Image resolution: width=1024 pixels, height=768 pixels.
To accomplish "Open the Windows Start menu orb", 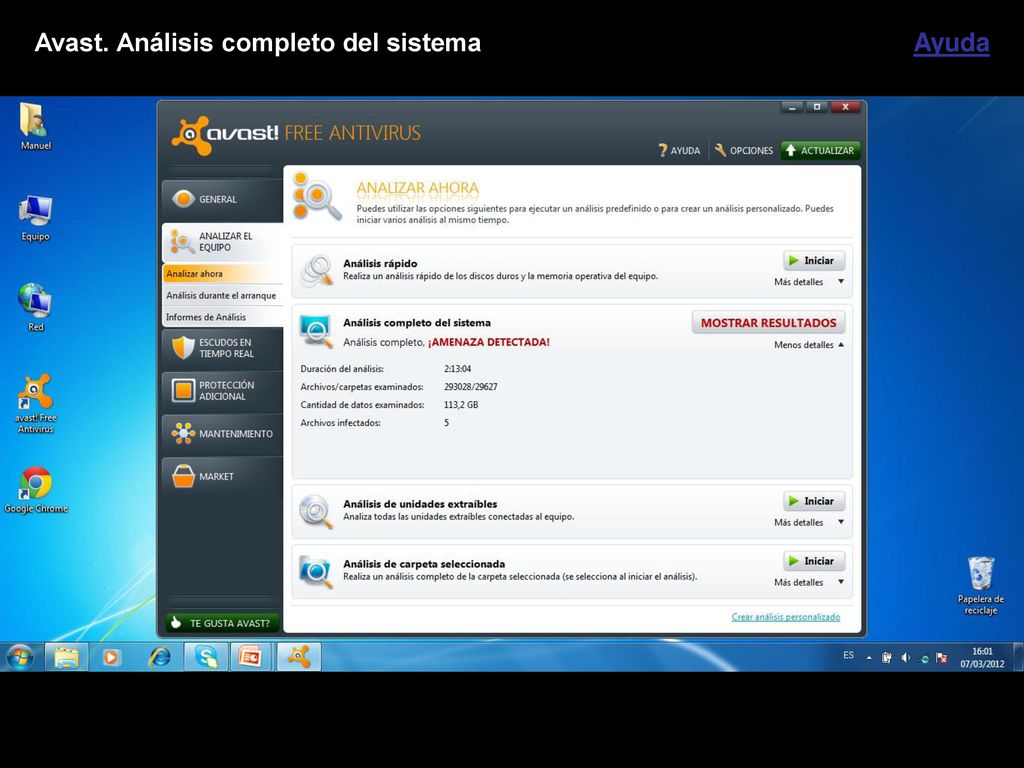I will click(x=20, y=656).
